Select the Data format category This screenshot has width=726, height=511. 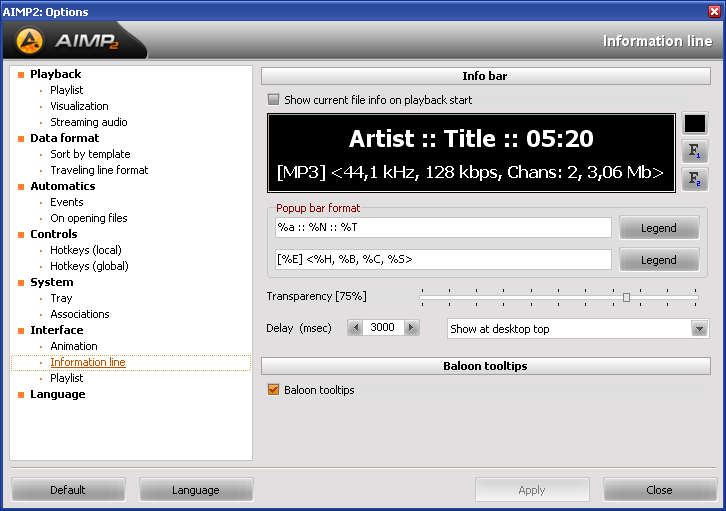coord(64,138)
